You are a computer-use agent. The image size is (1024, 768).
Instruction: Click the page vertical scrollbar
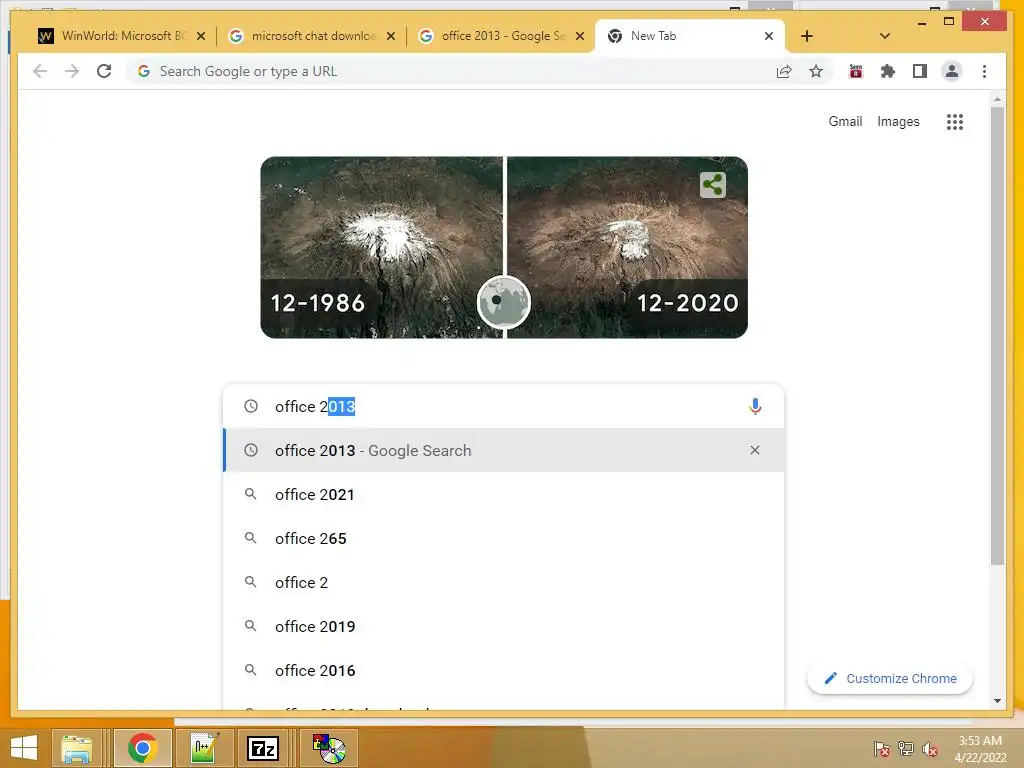(x=997, y=336)
